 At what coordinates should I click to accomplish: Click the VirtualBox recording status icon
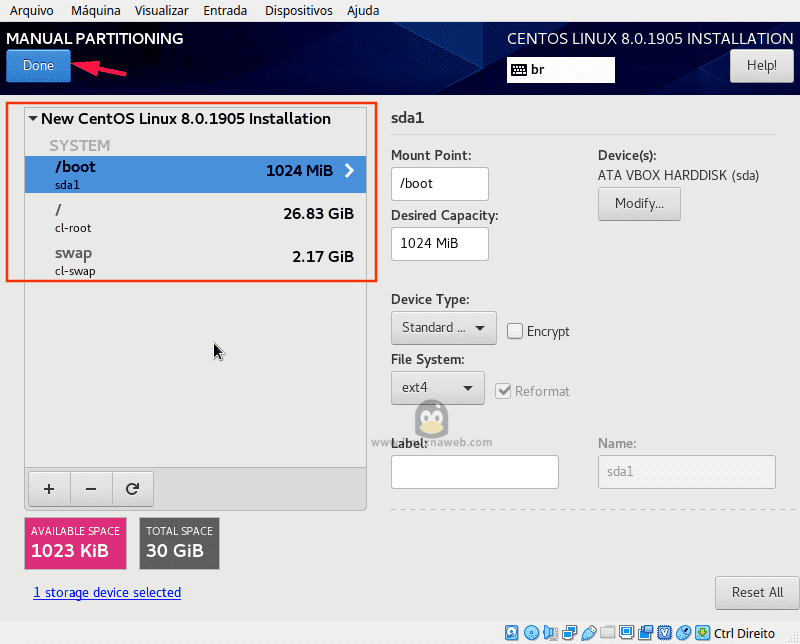[x=645, y=633]
